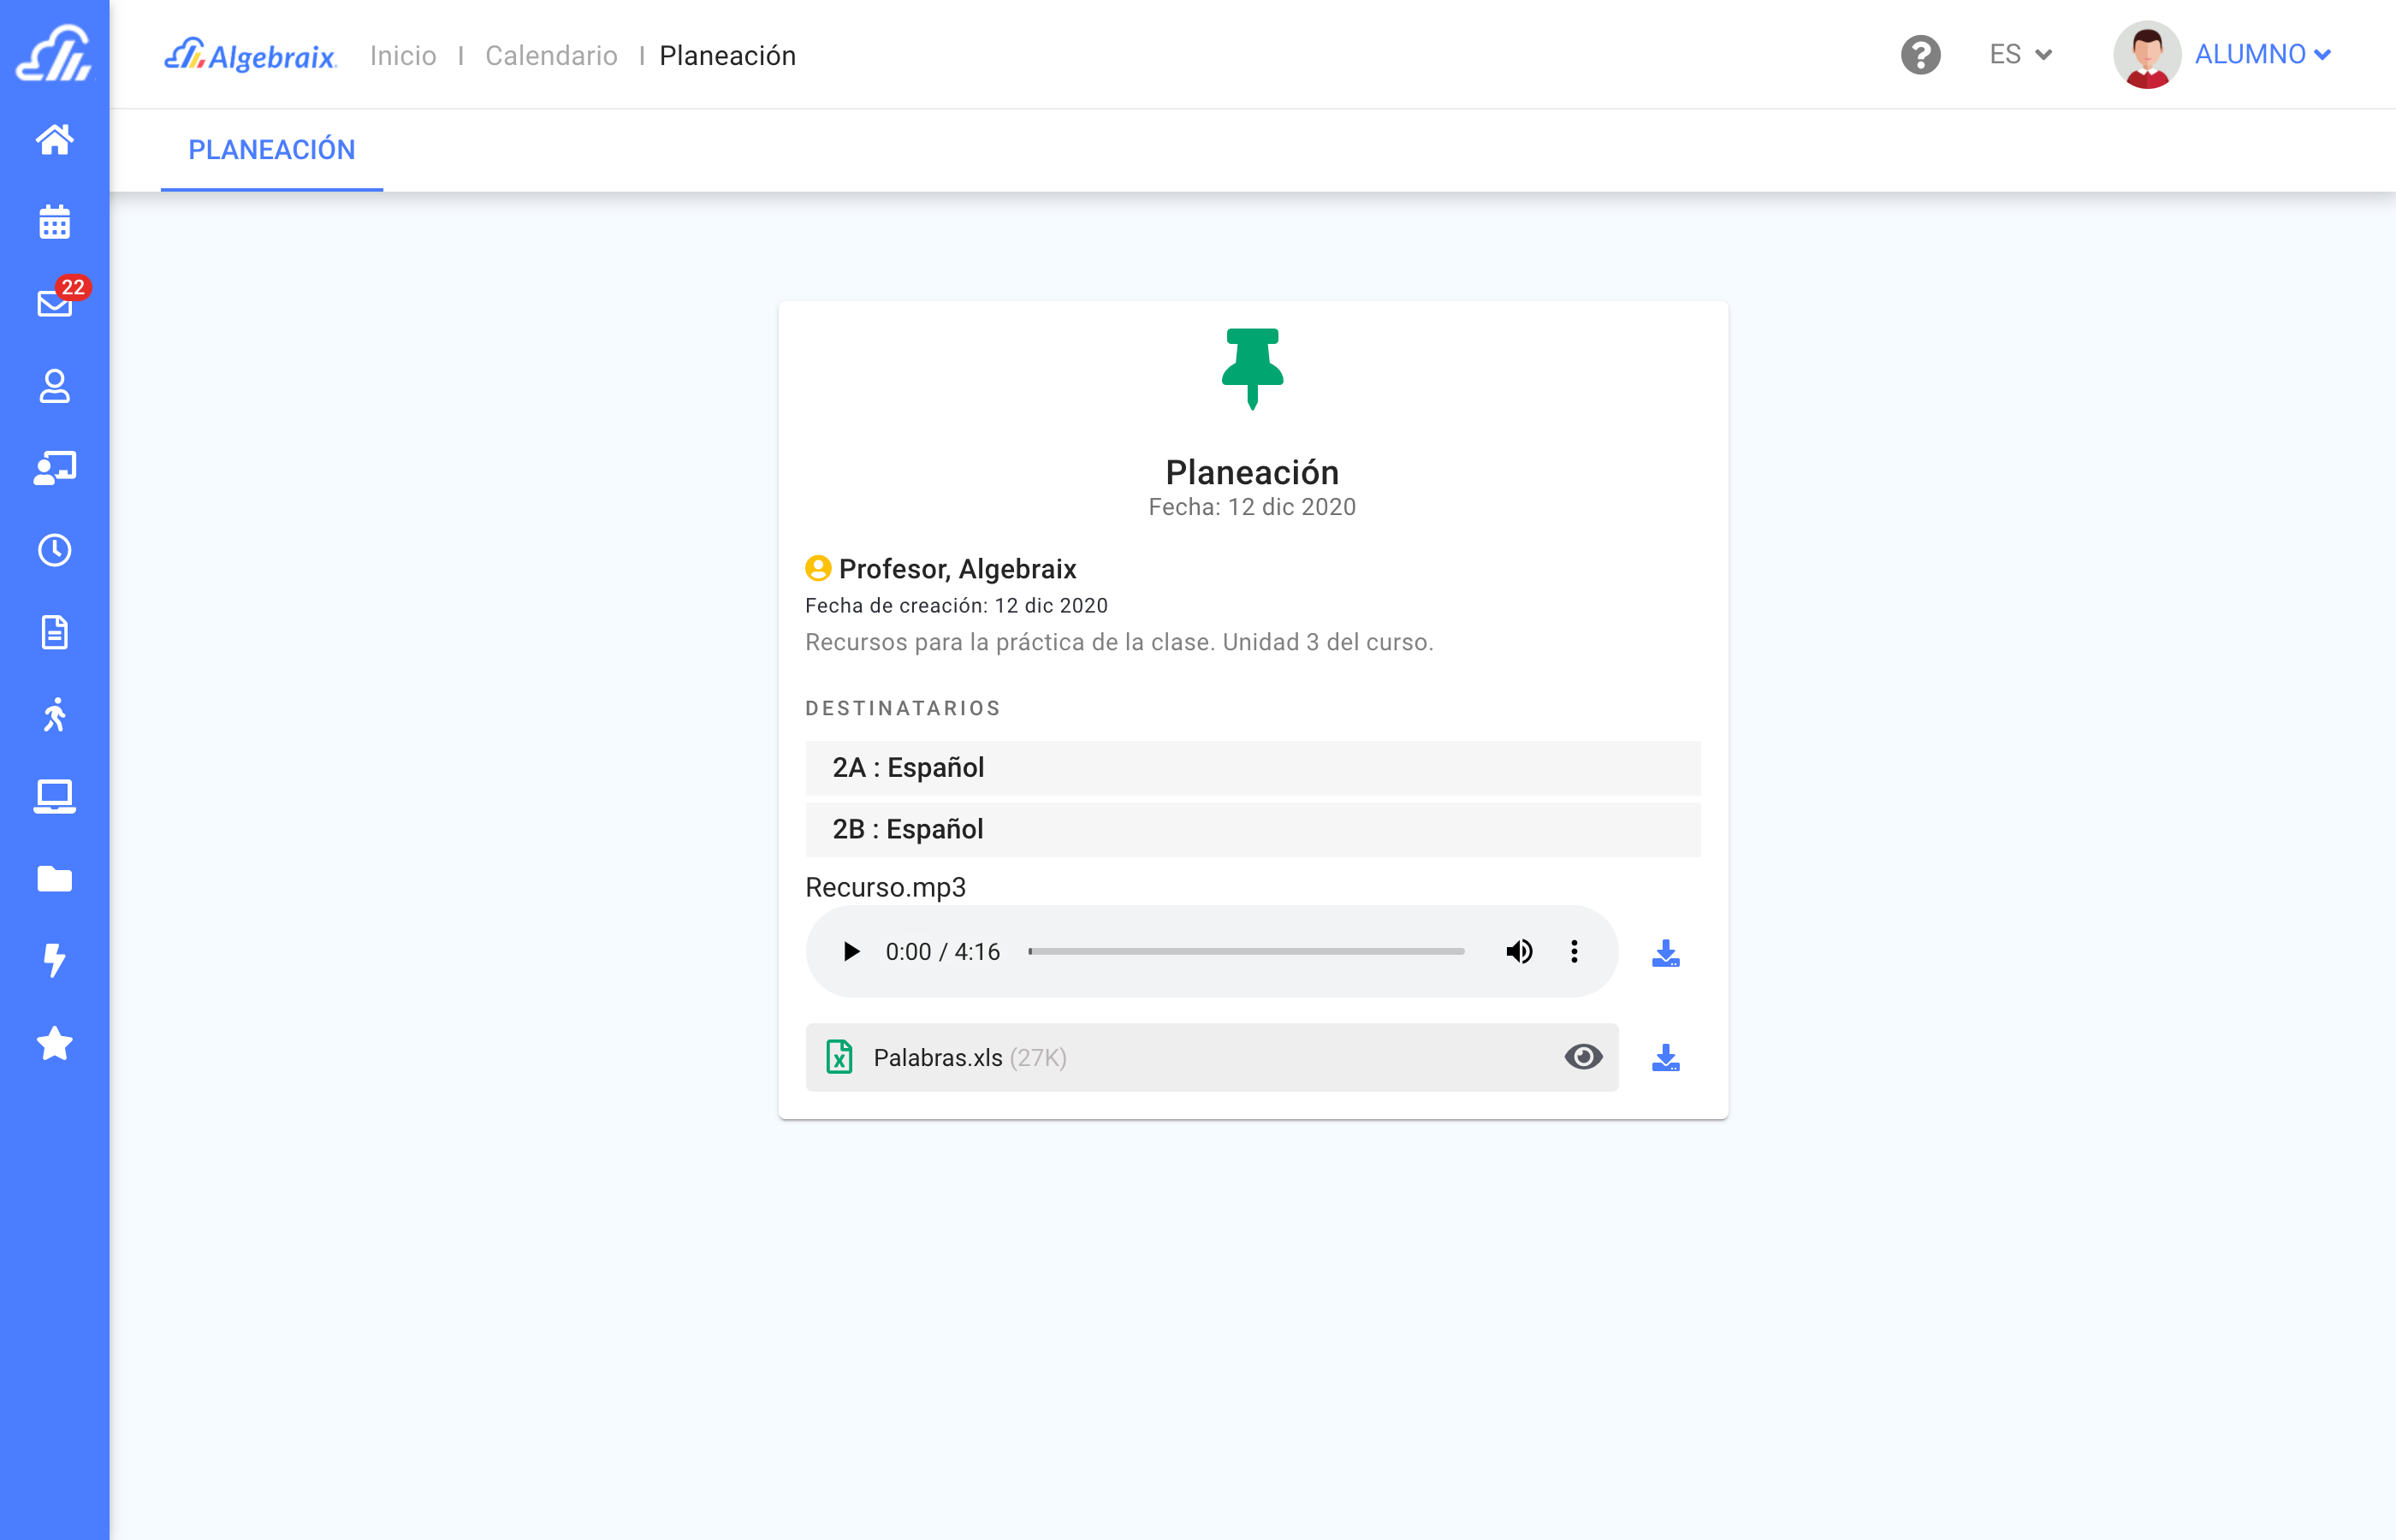Open the folder icon in sidebar
Image resolution: width=2396 pixels, height=1540 pixels.
pyautogui.click(x=54, y=879)
